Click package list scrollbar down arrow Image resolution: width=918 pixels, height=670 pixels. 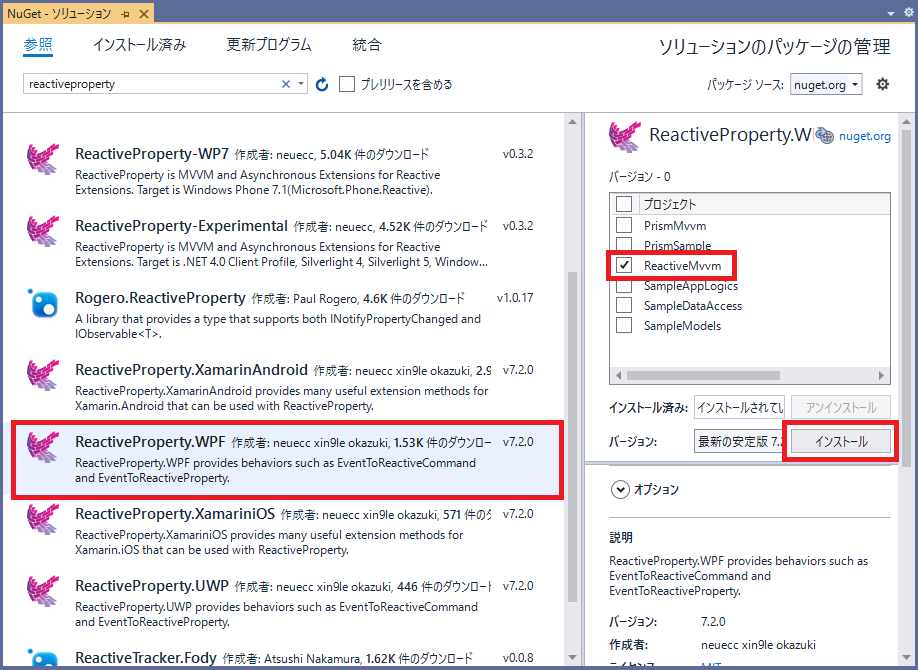573,657
